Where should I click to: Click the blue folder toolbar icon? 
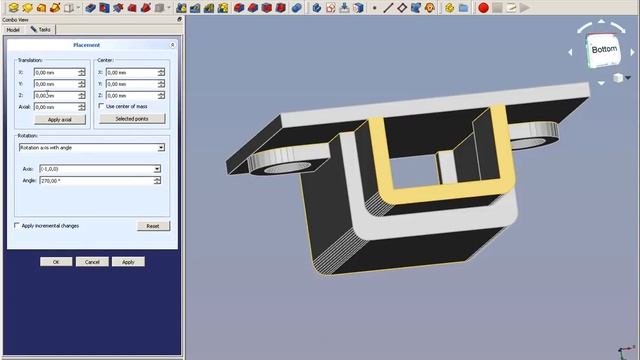pos(463,7)
